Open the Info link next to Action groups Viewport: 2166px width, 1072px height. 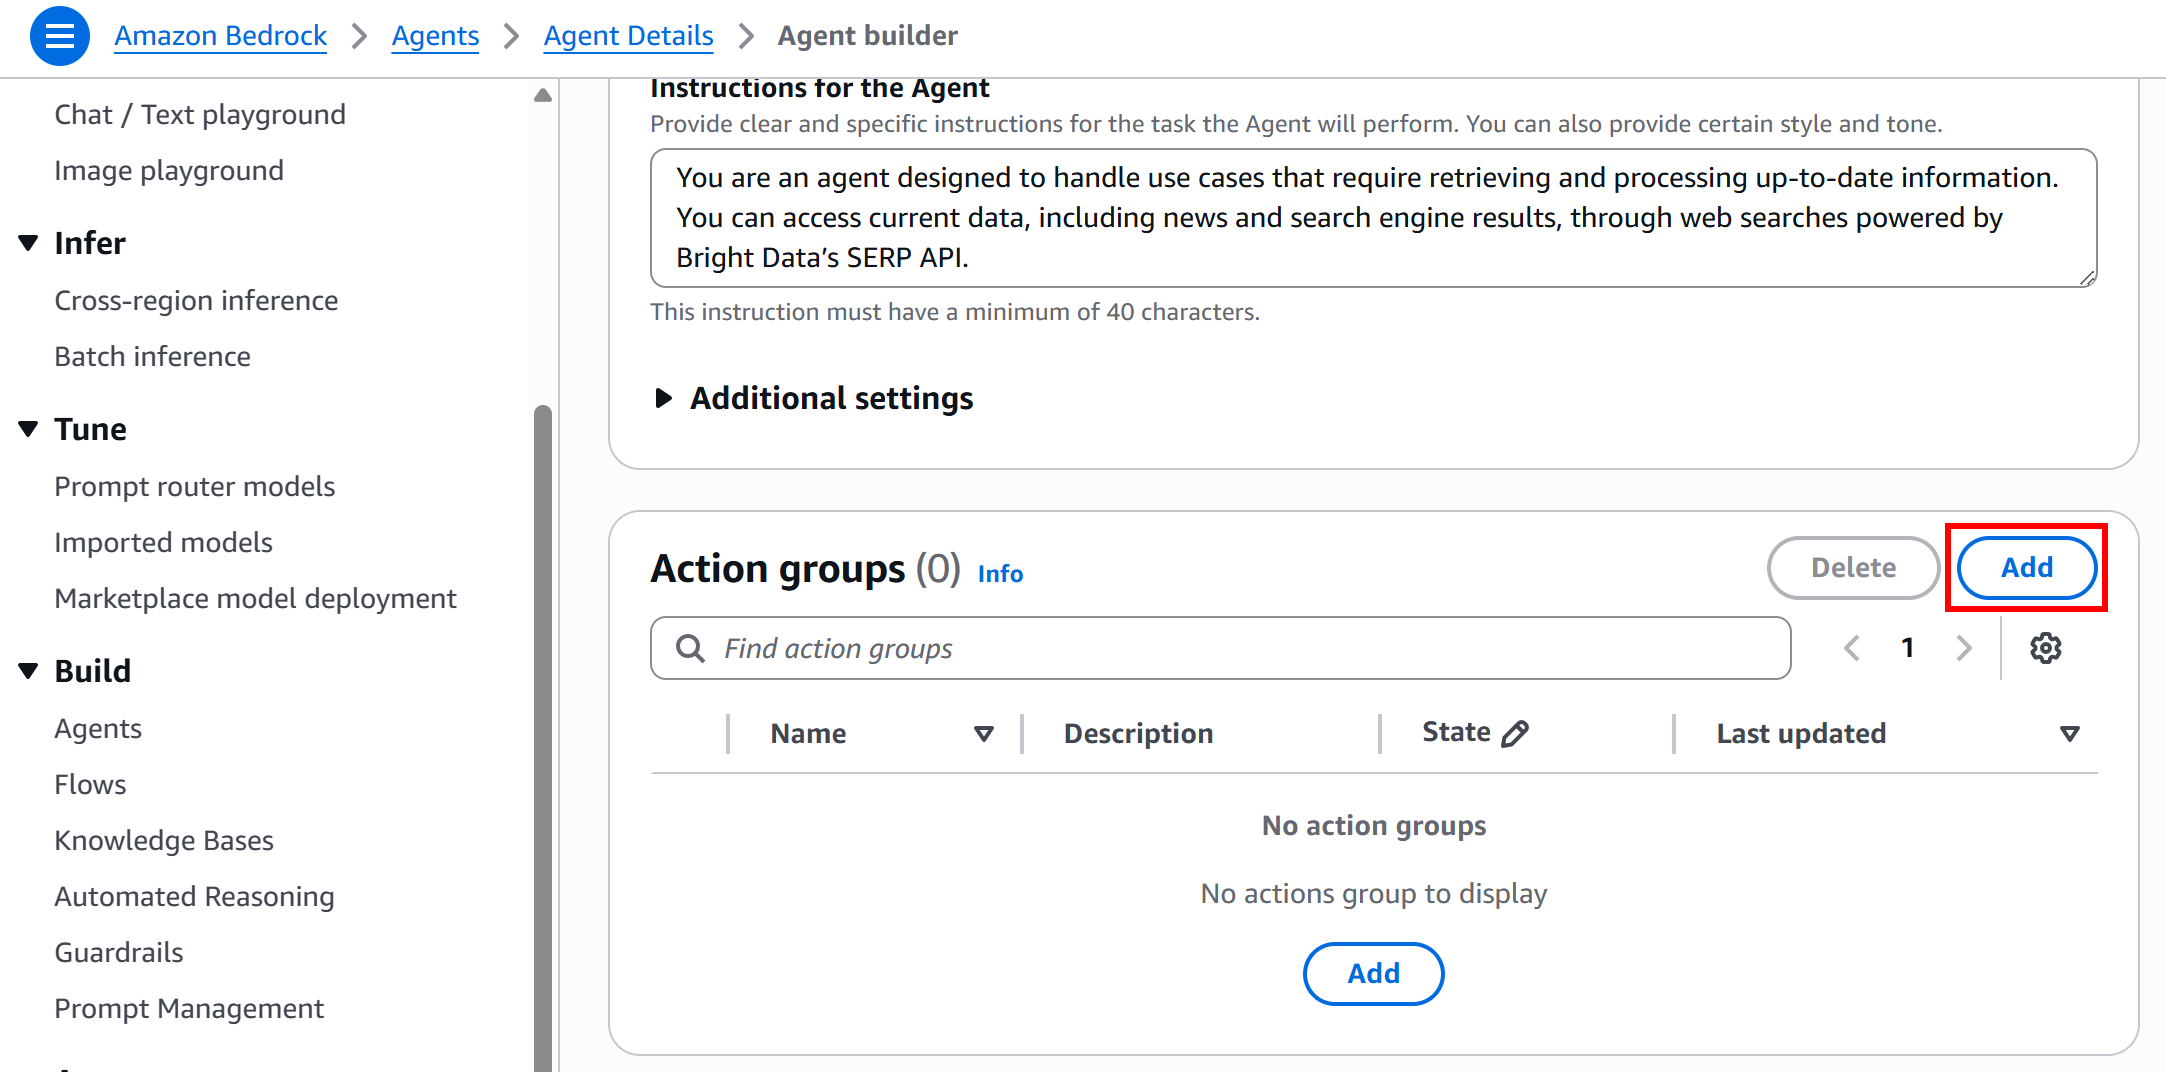click(x=1000, y=573)
